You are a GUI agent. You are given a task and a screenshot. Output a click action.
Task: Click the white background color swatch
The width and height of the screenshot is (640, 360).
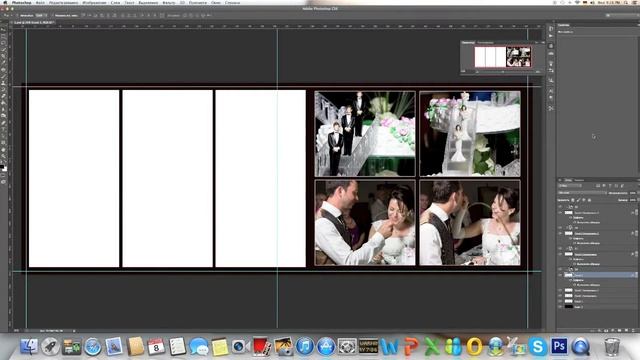pyautogui.click(x=5, y=169)
